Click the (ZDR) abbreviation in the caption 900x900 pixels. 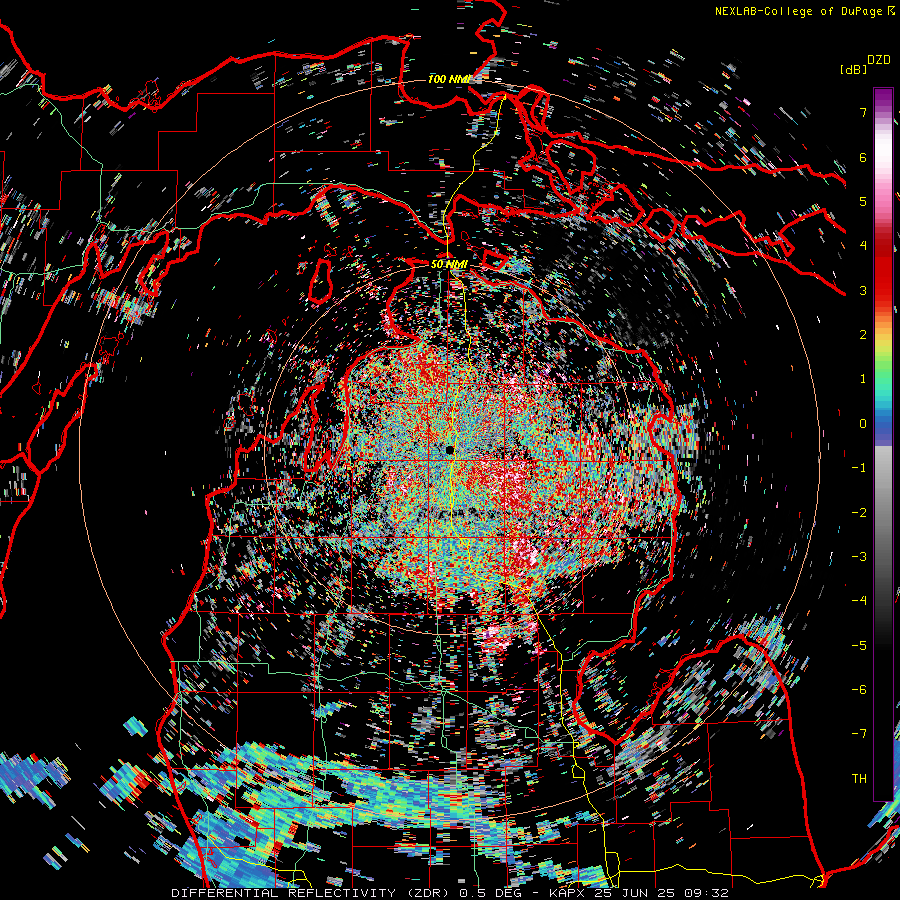(430, 893)
